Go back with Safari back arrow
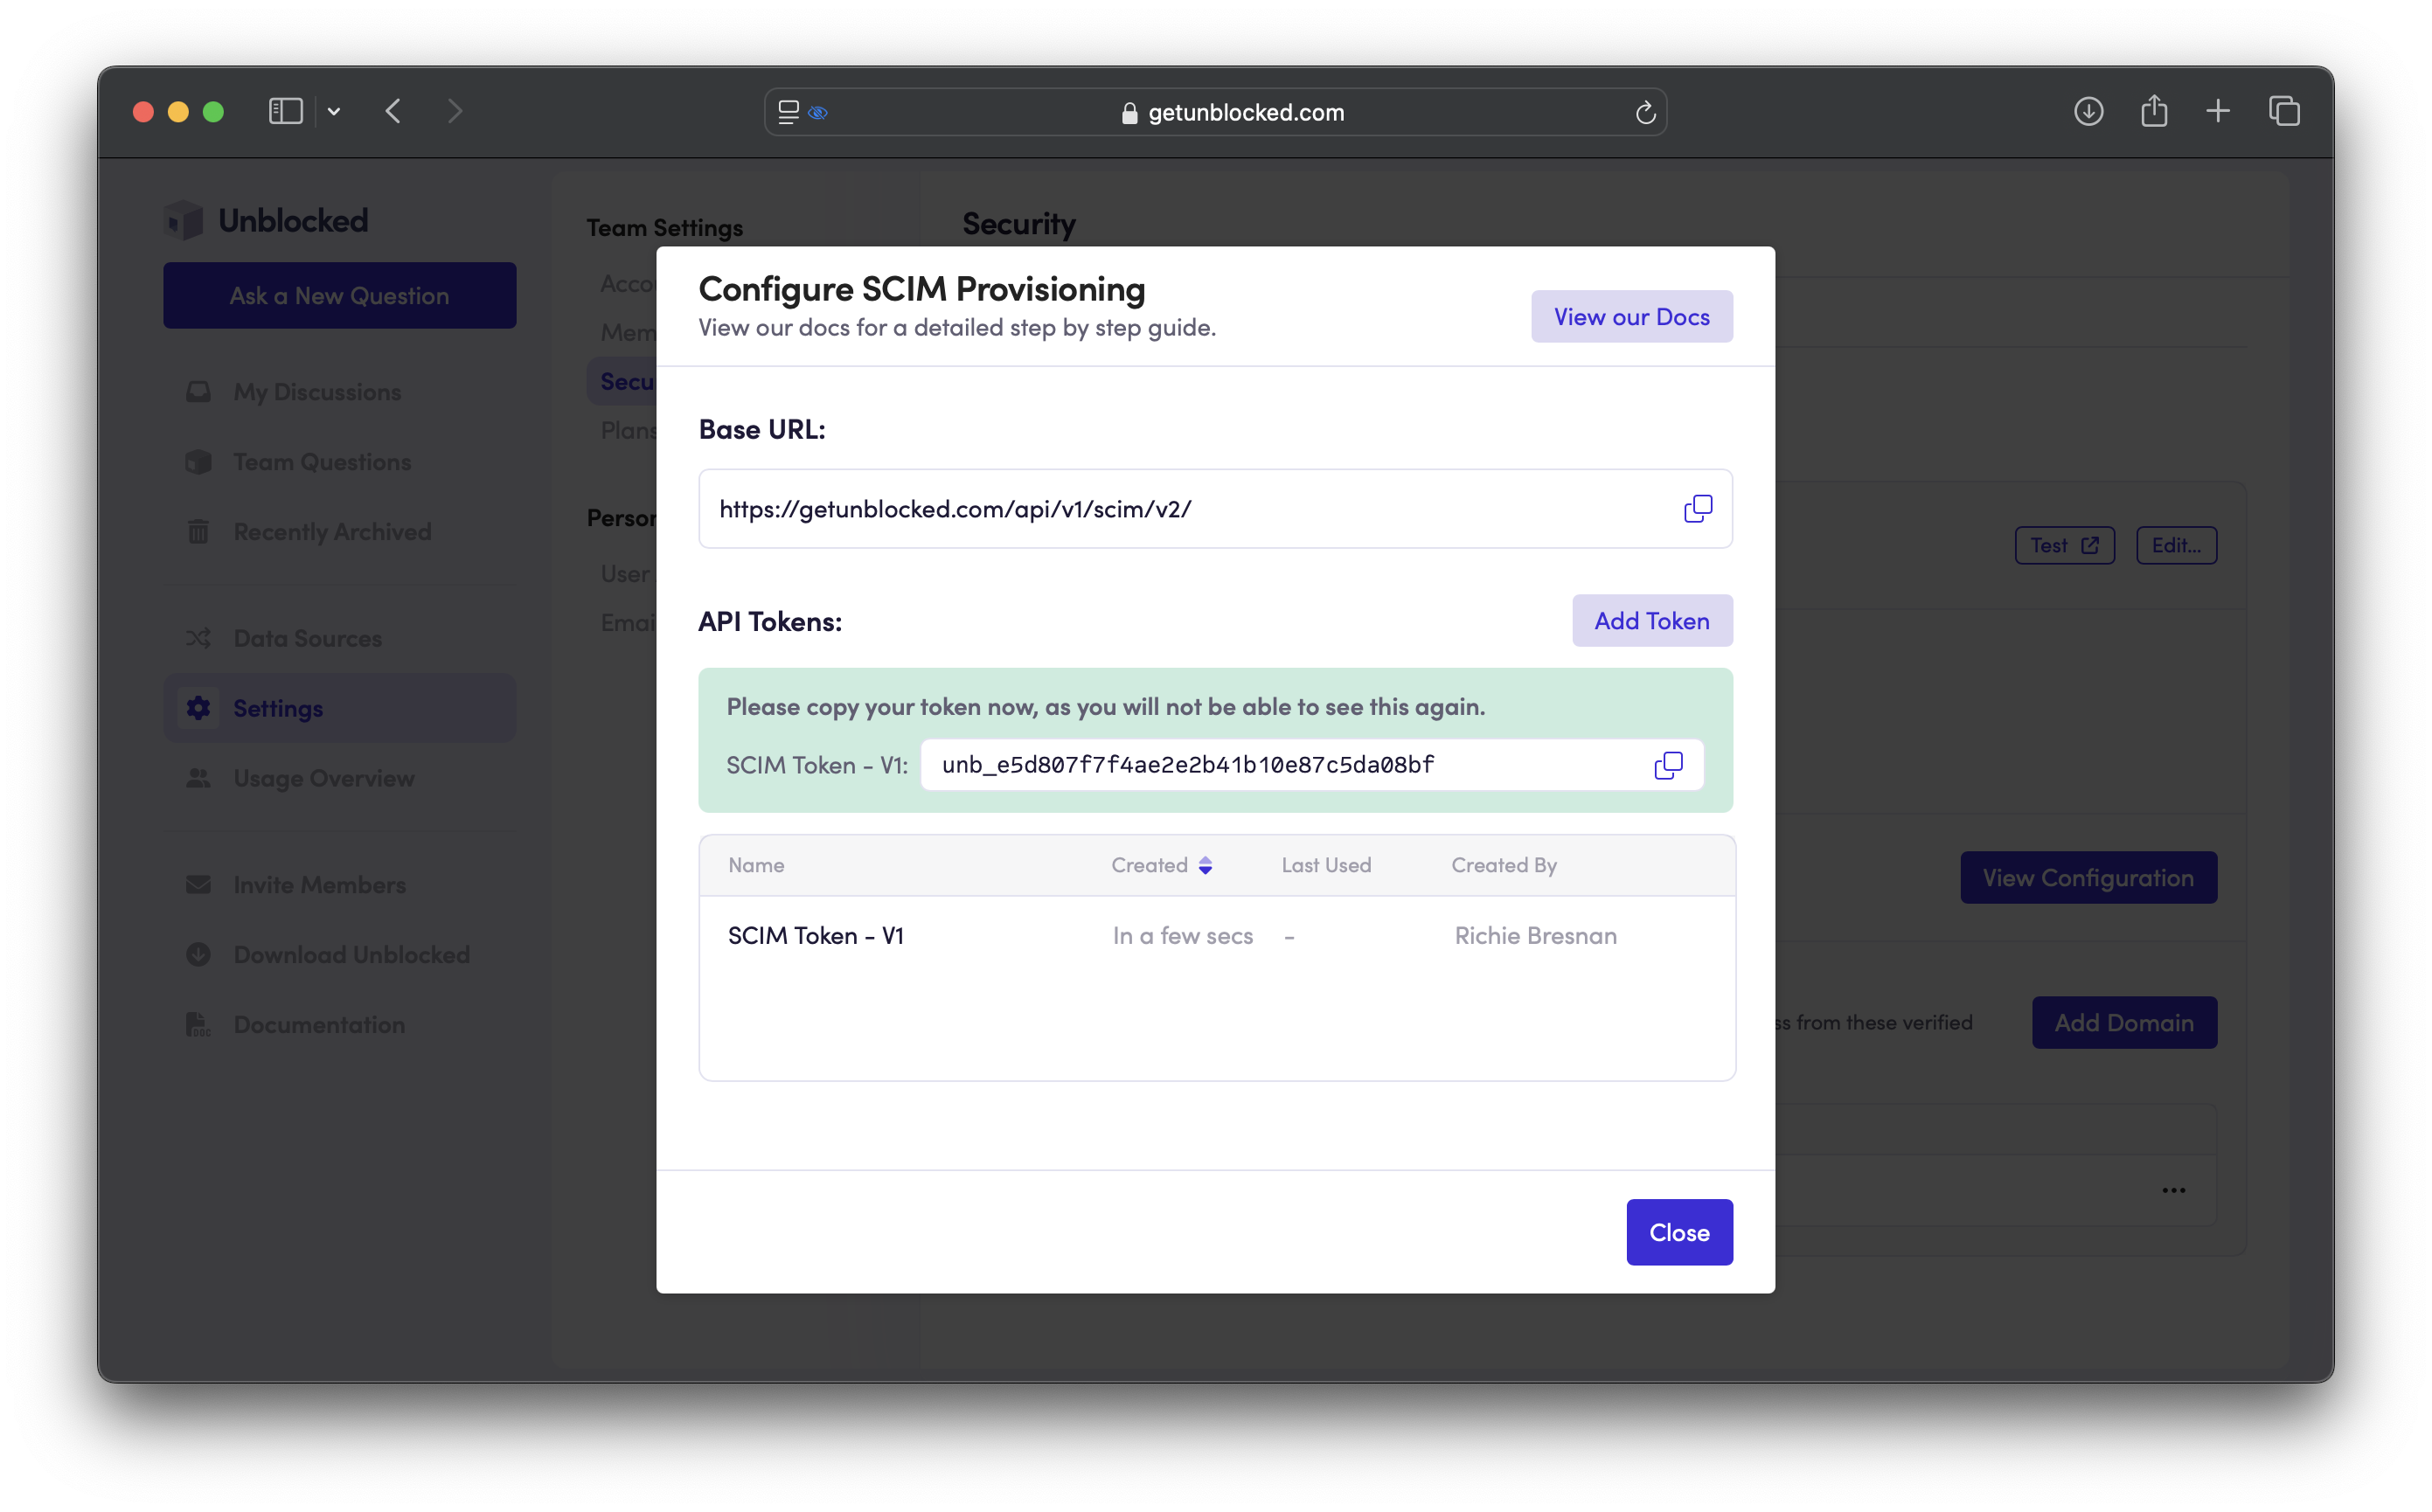 point(393,111)
